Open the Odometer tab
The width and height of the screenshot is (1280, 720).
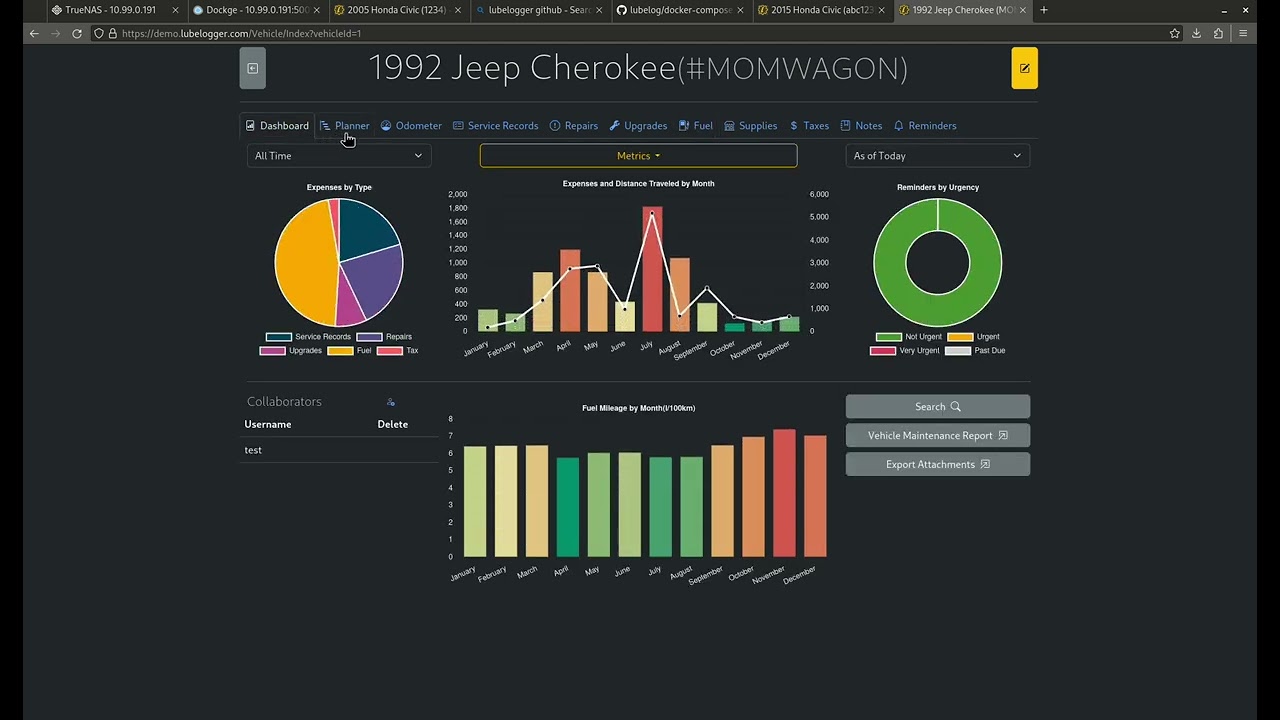[x=411, y=126]
